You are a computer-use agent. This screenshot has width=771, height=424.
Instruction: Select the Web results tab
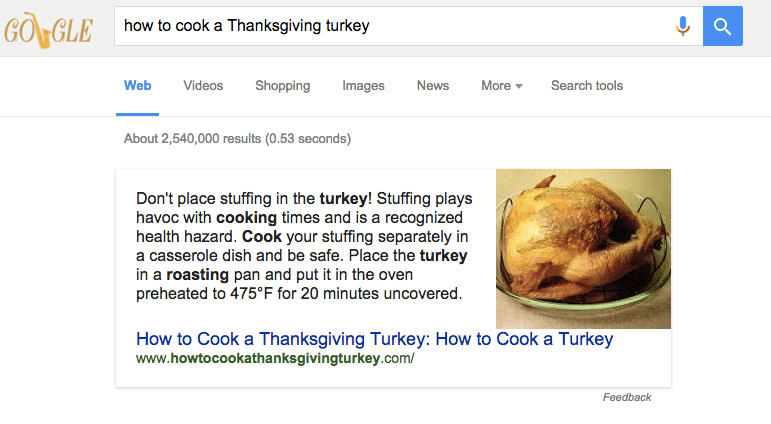click(x=137, y=86)
